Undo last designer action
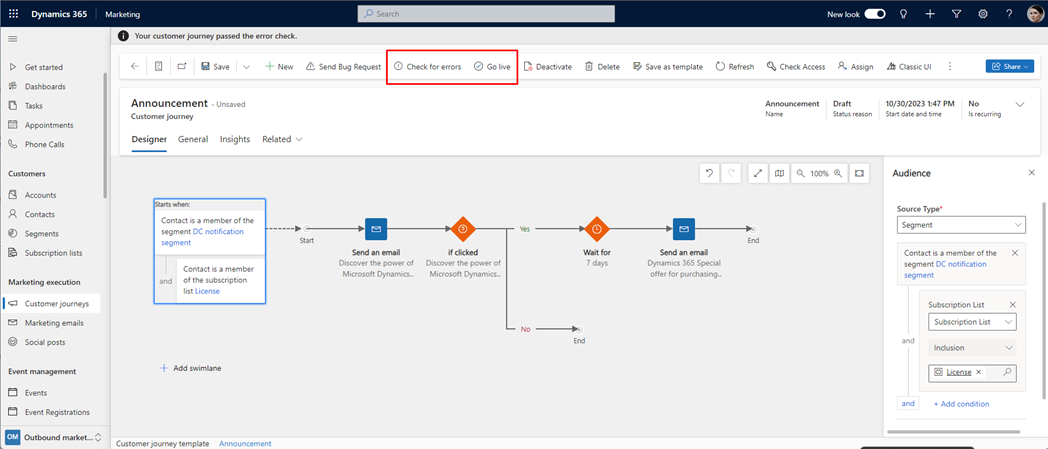The image size is (1048, 449). coord(709,173)
